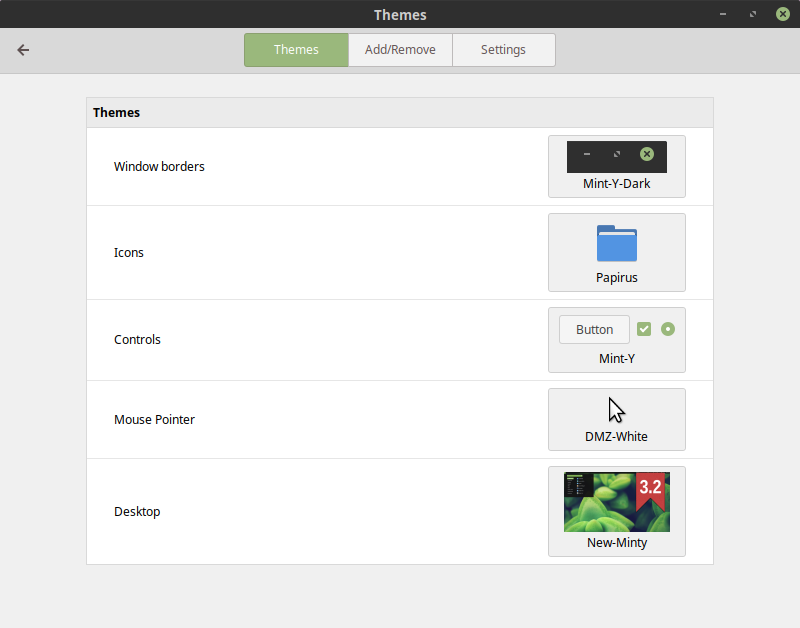Open the Settings tab
This screenshot has height=628, width=800.
pyautogui.click(x=503, y=49)
